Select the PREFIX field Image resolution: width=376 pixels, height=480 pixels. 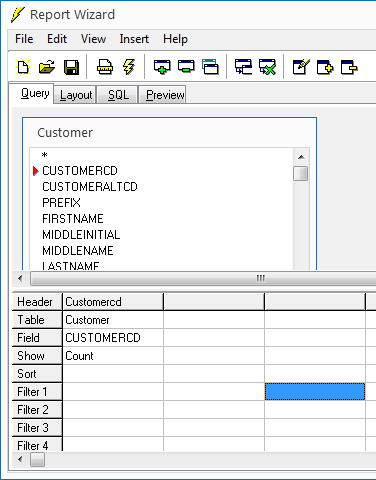[x=61, y=203]
